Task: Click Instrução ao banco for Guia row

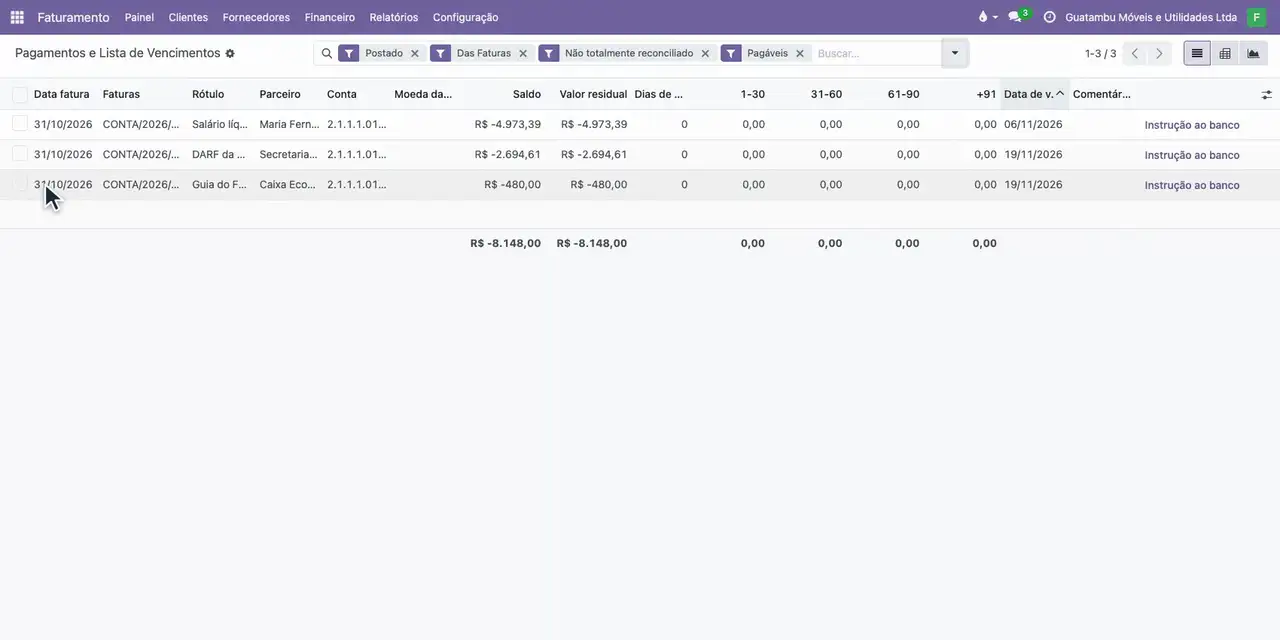Action: pos(1192,185)
